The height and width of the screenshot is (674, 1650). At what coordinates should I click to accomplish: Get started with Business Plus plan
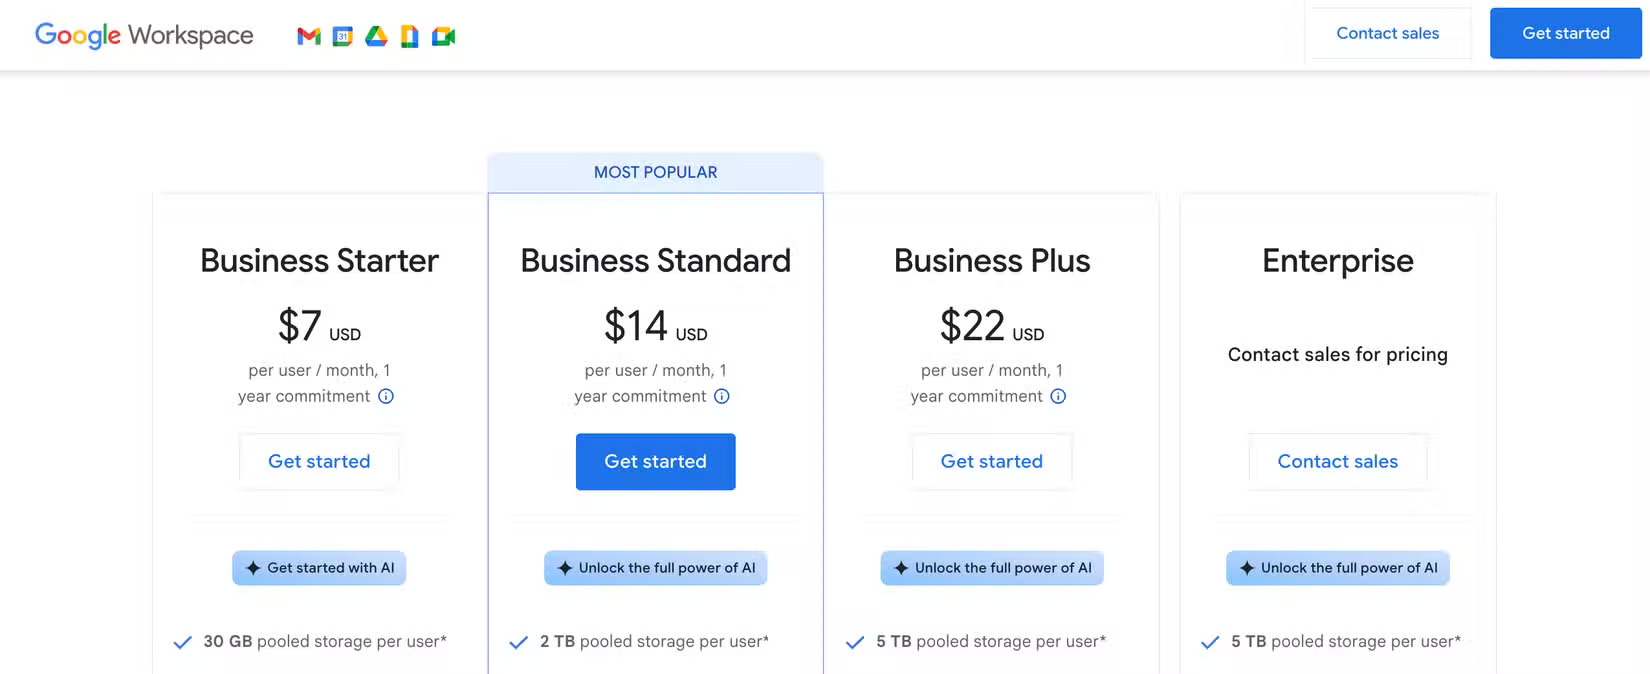coord(991,461)
